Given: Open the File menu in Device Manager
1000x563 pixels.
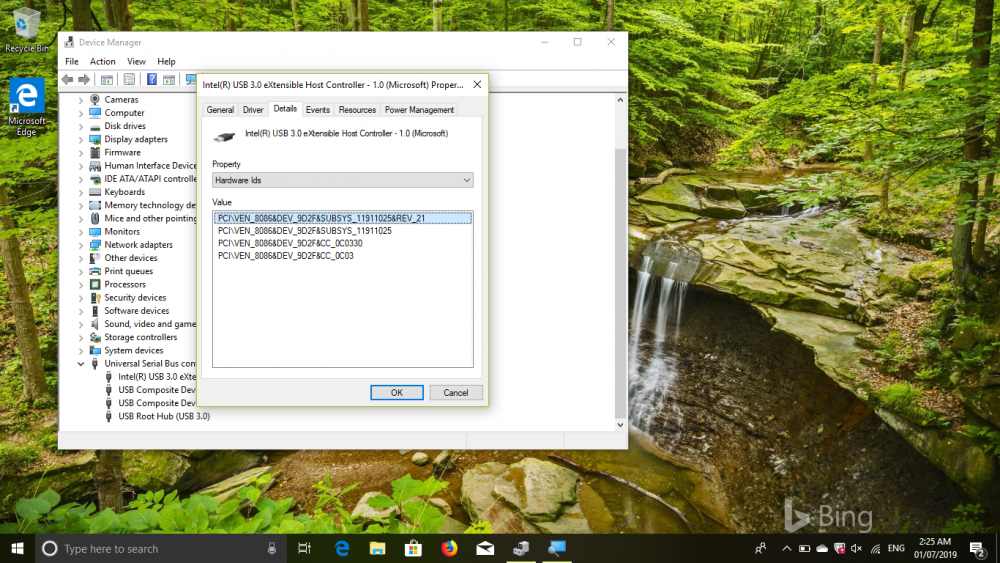Looking at the screenshot, I should [x=72, y=62].
